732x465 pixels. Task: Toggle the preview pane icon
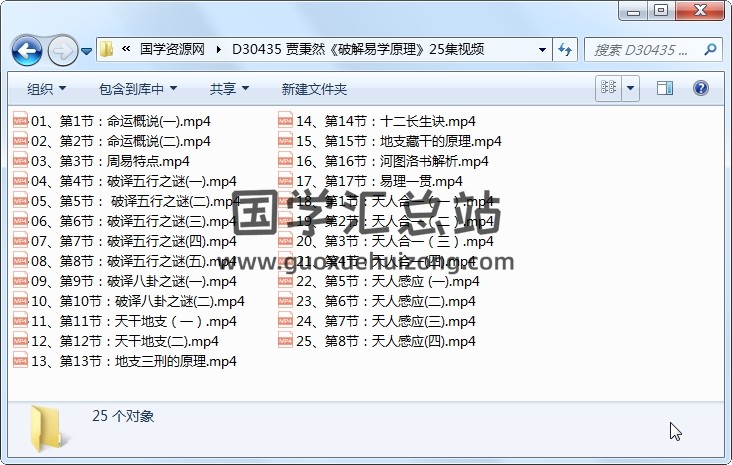(x=665, y=89)
